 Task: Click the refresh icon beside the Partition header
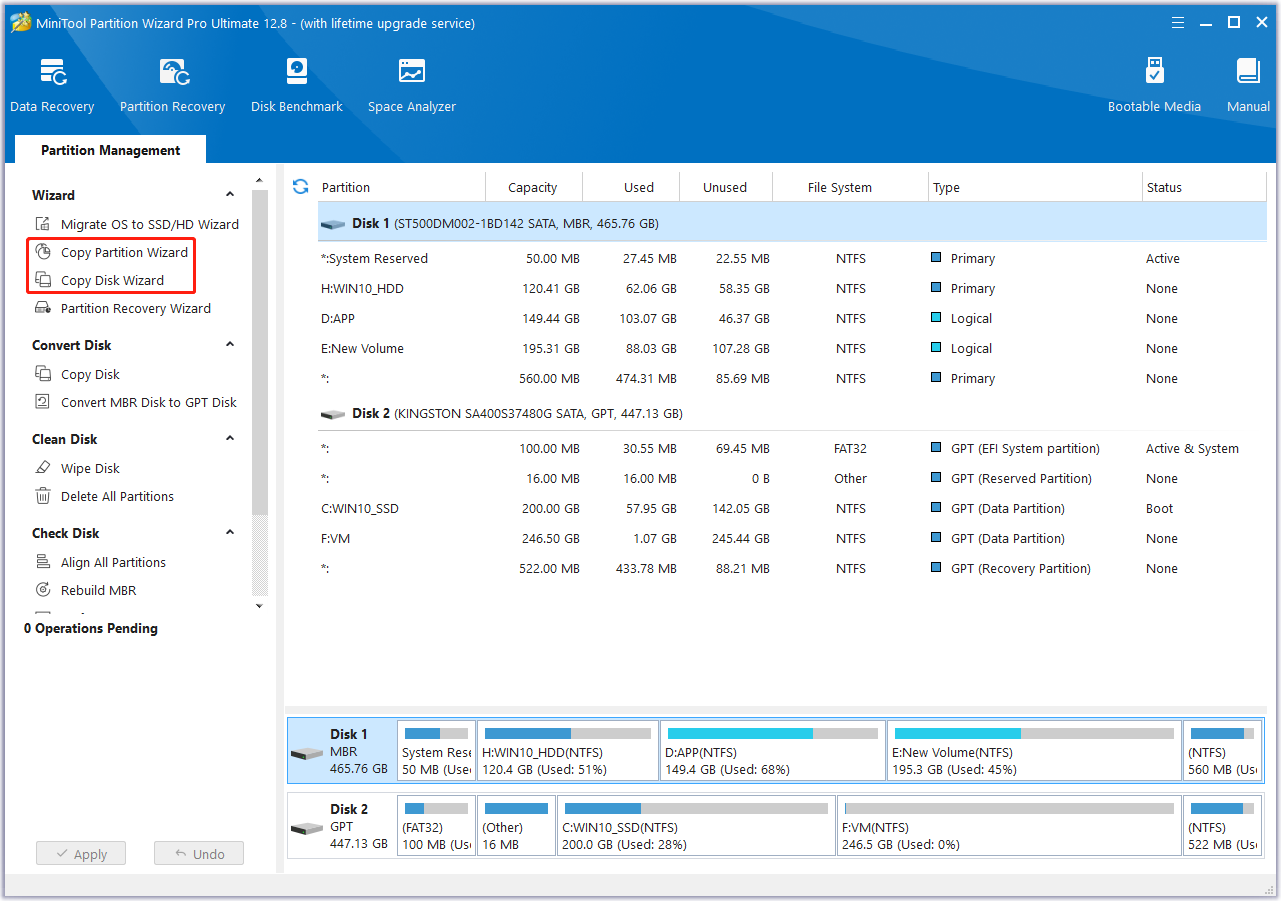(x=300, y=187)
